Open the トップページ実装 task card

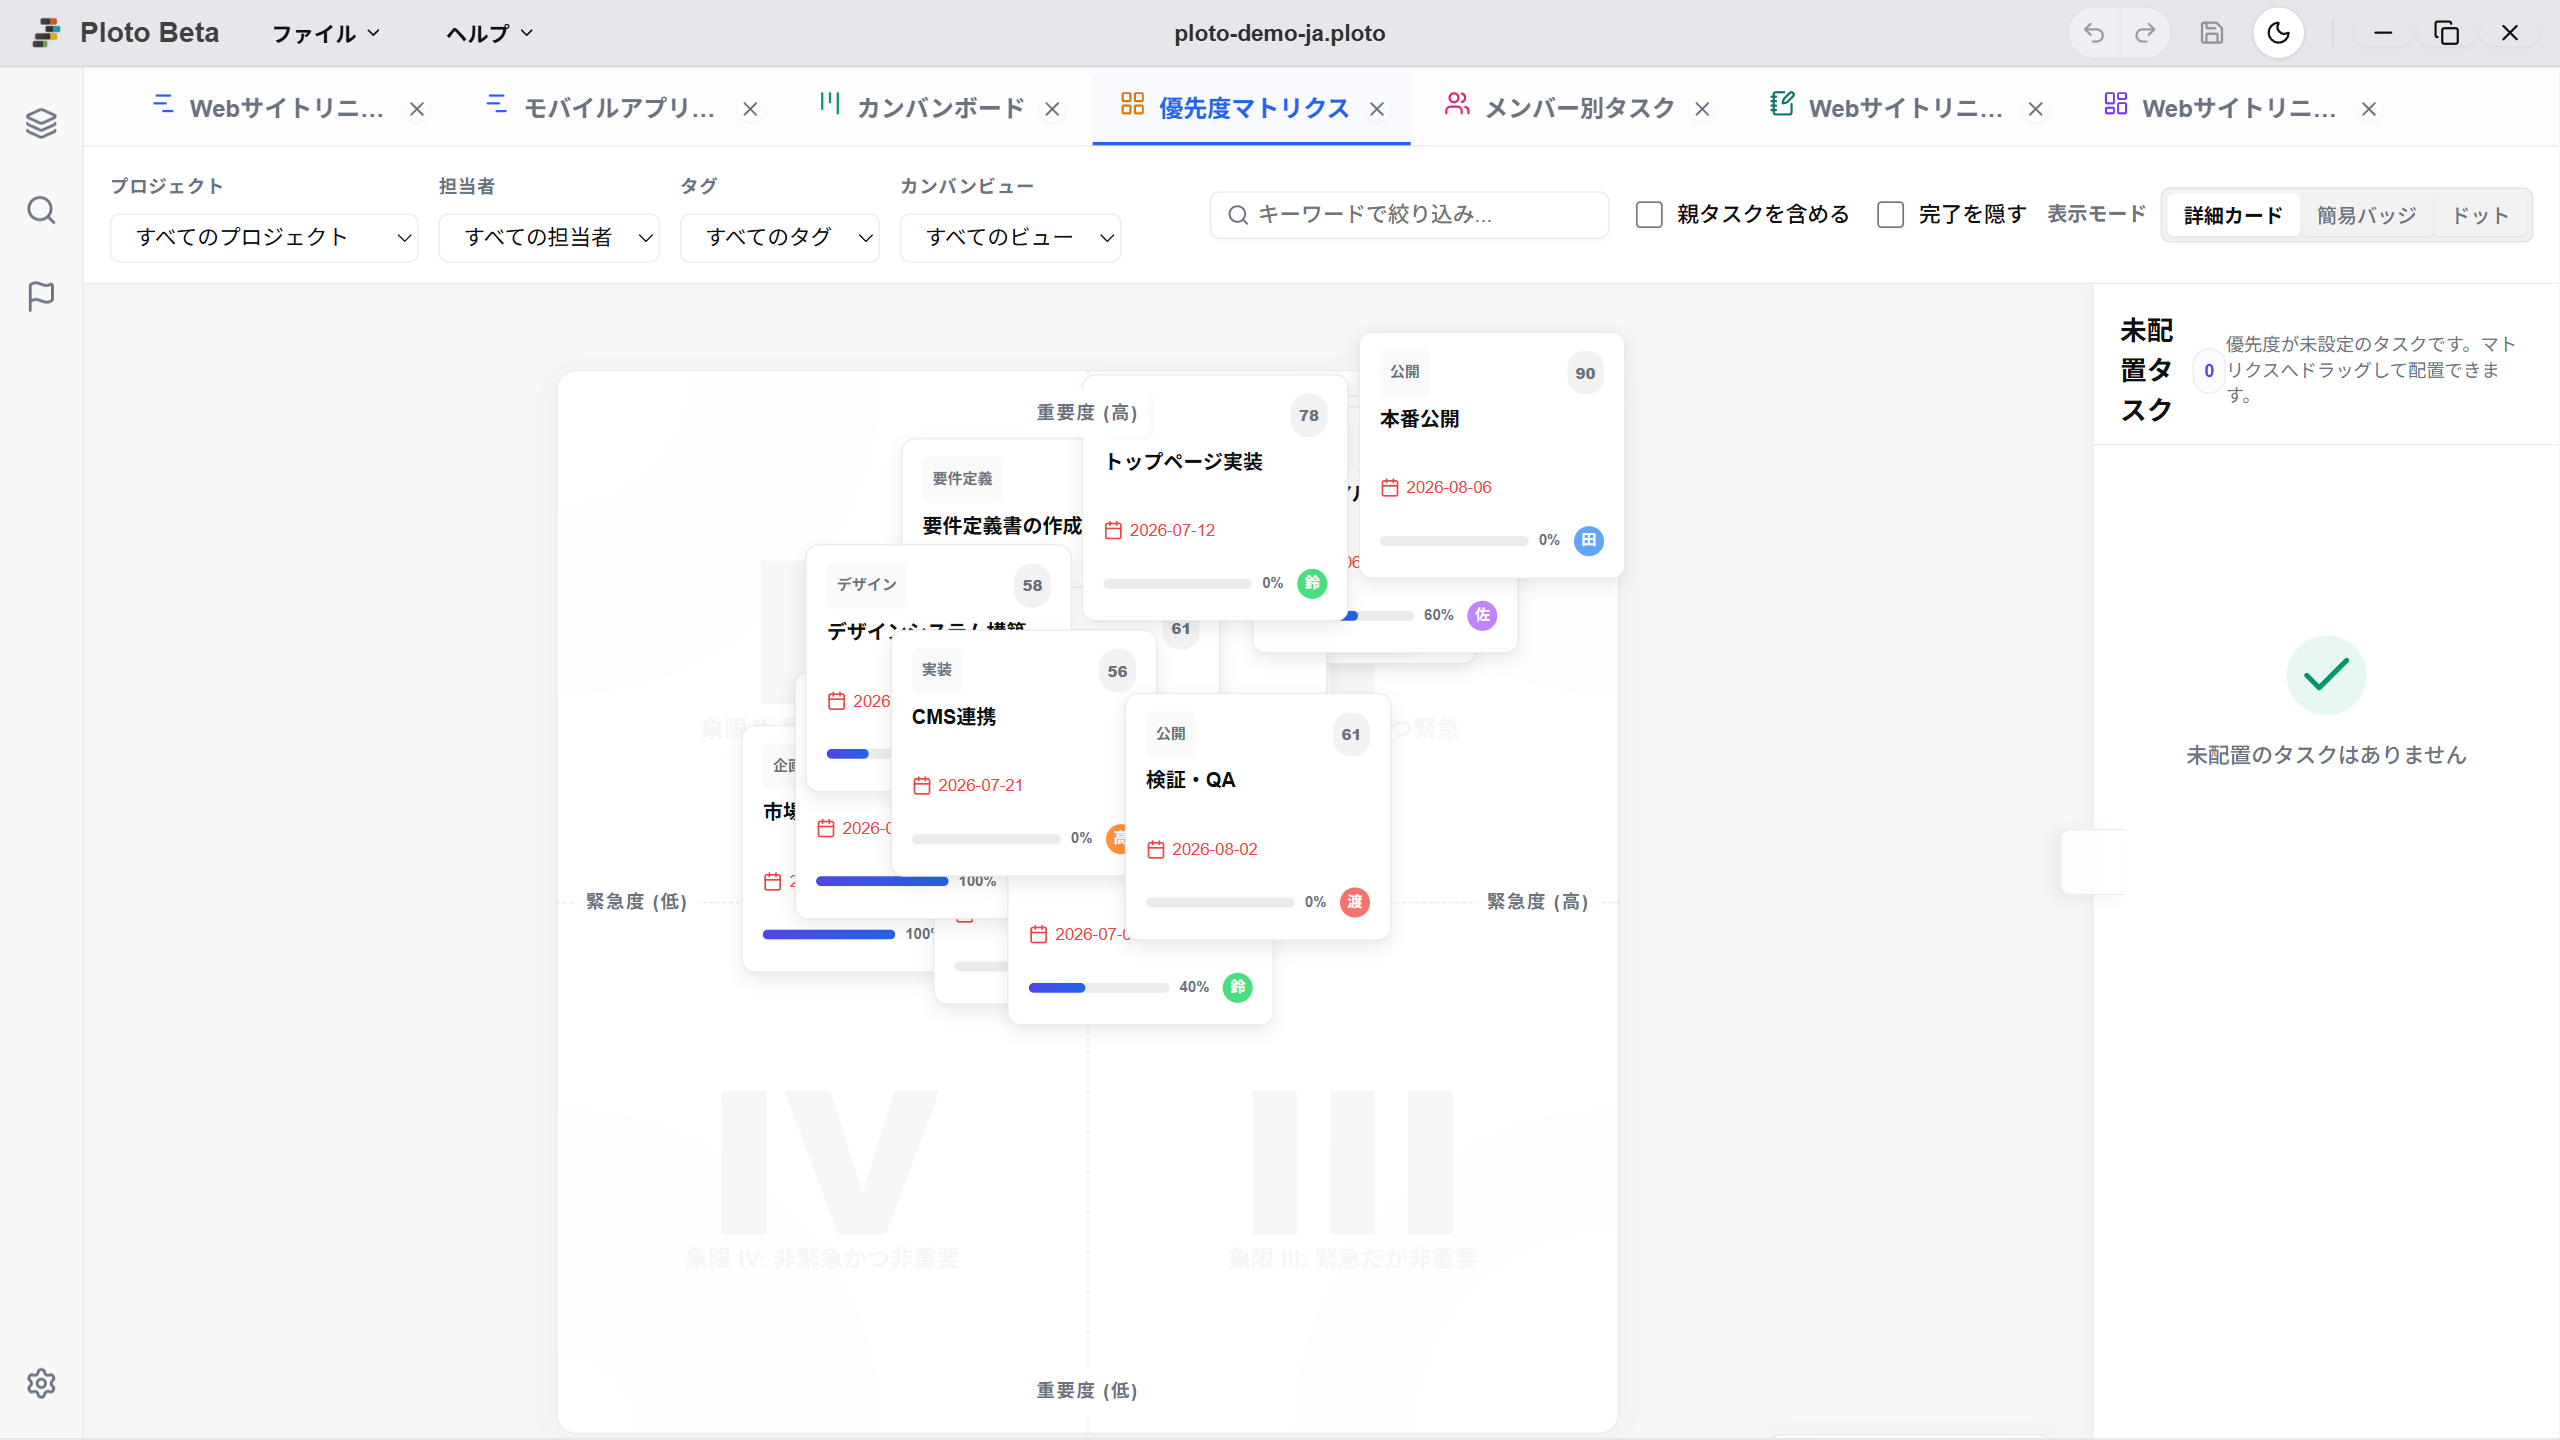[1215, 496]
